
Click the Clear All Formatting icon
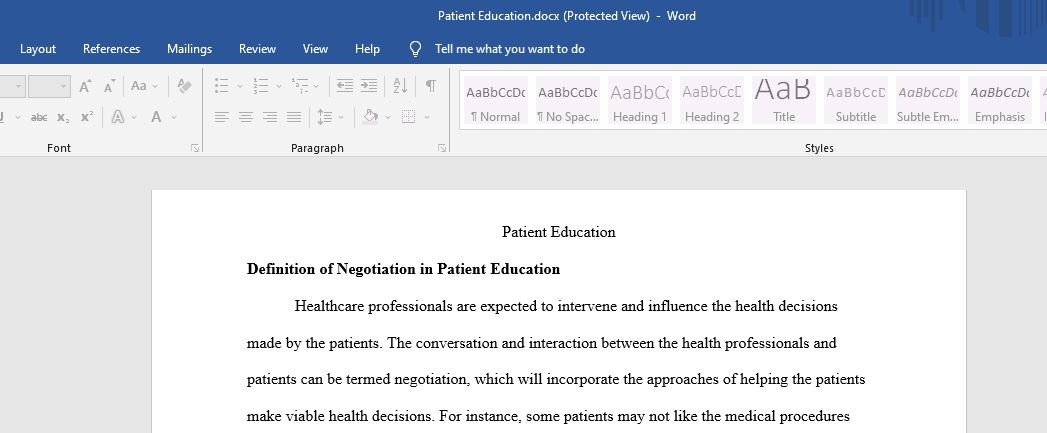[x=184, y=86]
